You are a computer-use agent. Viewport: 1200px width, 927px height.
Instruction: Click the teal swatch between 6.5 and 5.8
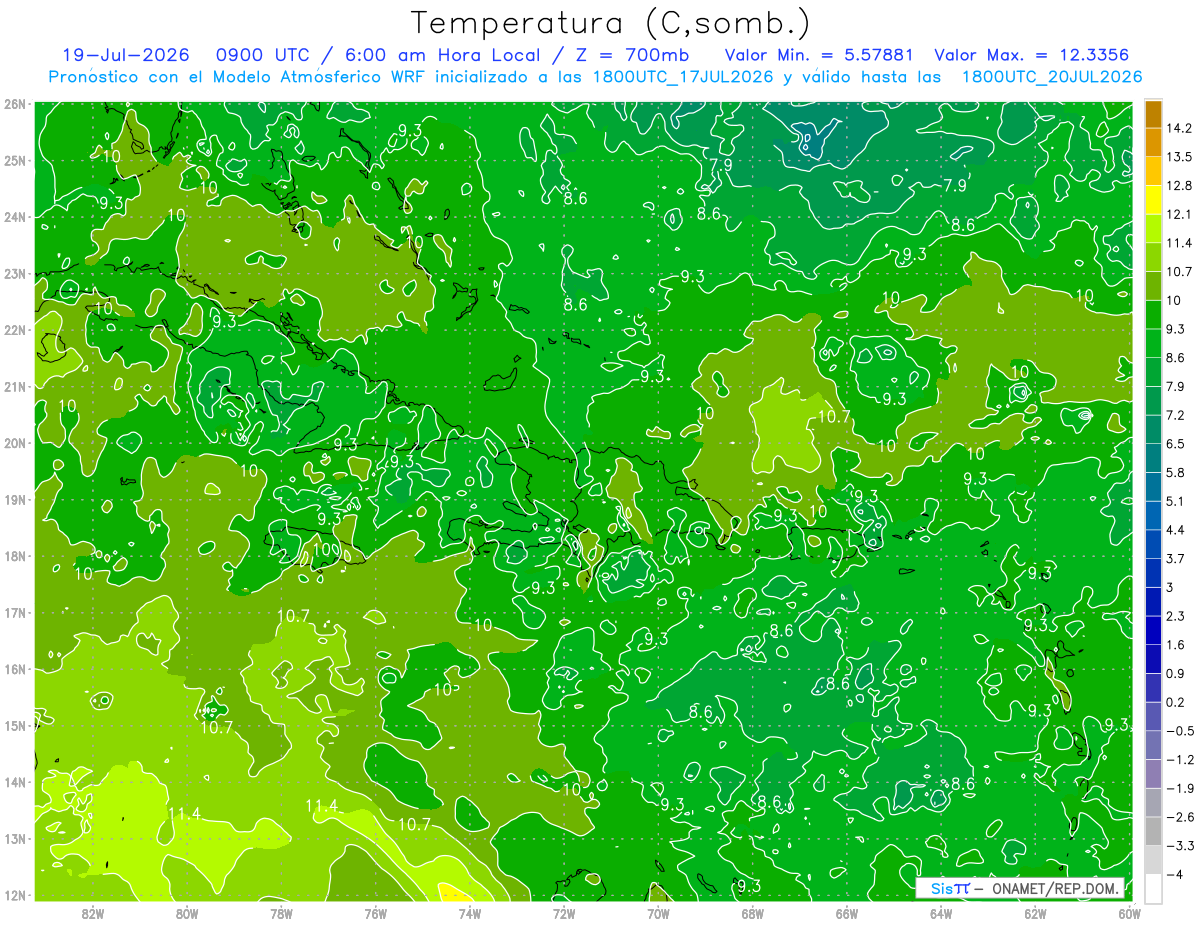[x=1153, y=458]
